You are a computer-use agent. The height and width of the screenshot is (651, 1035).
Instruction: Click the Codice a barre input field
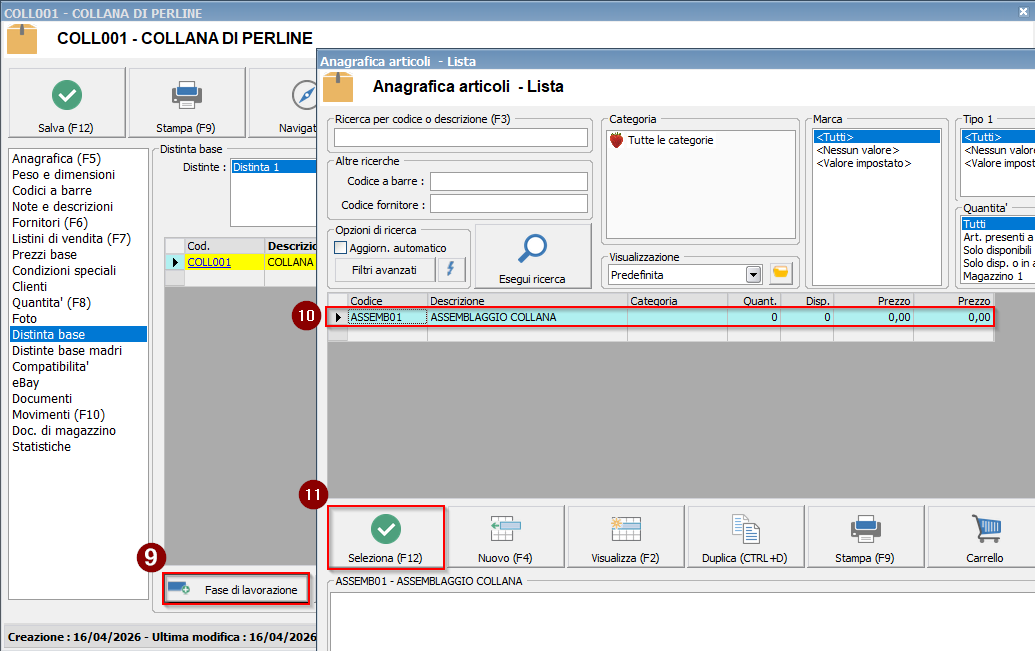point(508,181)
